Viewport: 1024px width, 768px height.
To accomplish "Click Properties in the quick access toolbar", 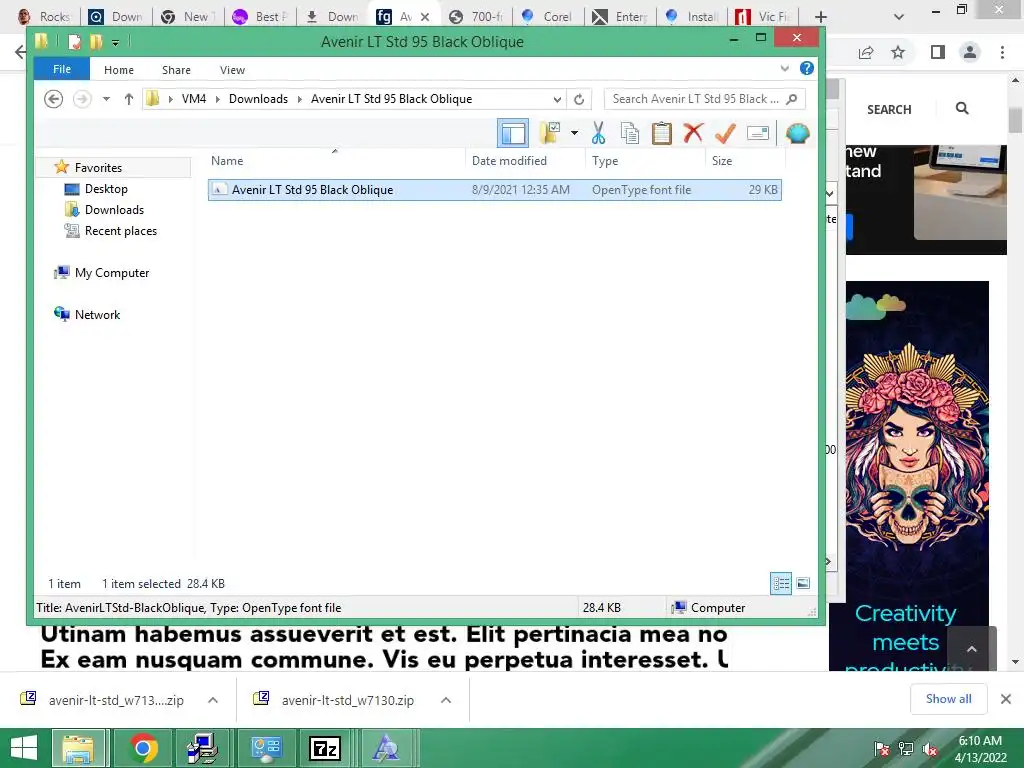I will (74, 42).
